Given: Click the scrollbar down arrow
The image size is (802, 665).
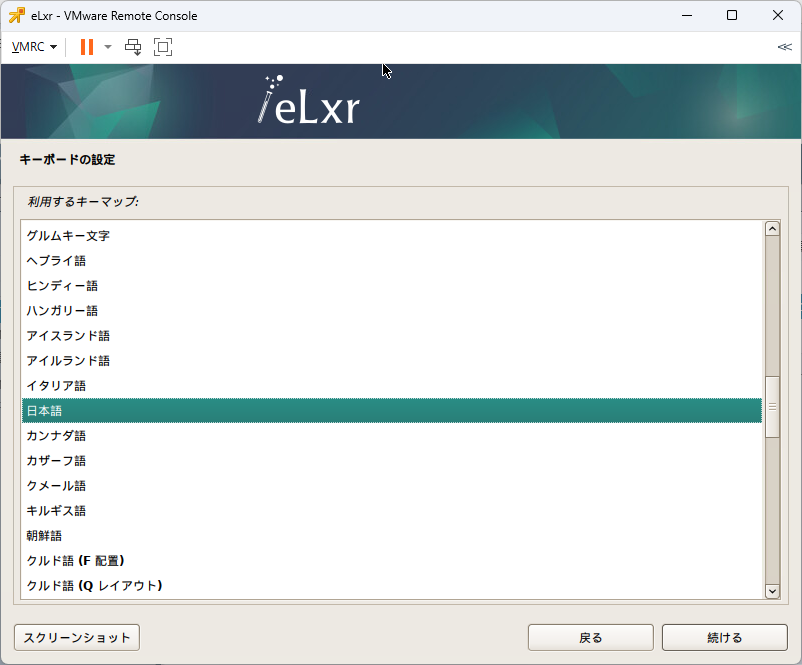Looking at the screenshot, I should tap(772, 591).
